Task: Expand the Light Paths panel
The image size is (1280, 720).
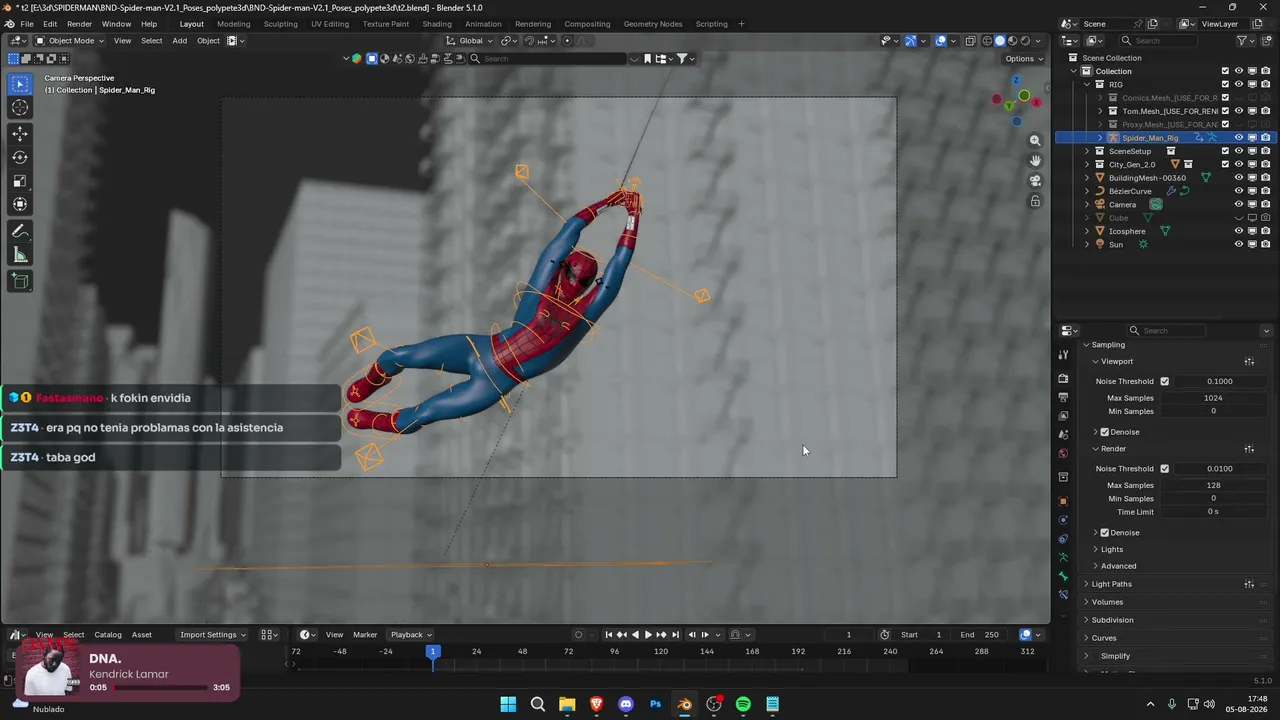Action: (x=1086, y=584)
